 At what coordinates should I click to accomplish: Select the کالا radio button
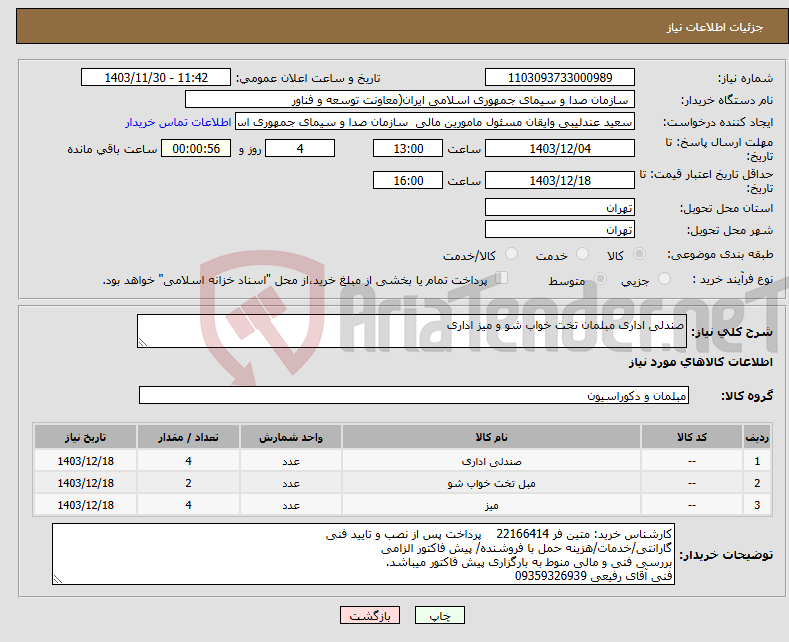(639, 254)
